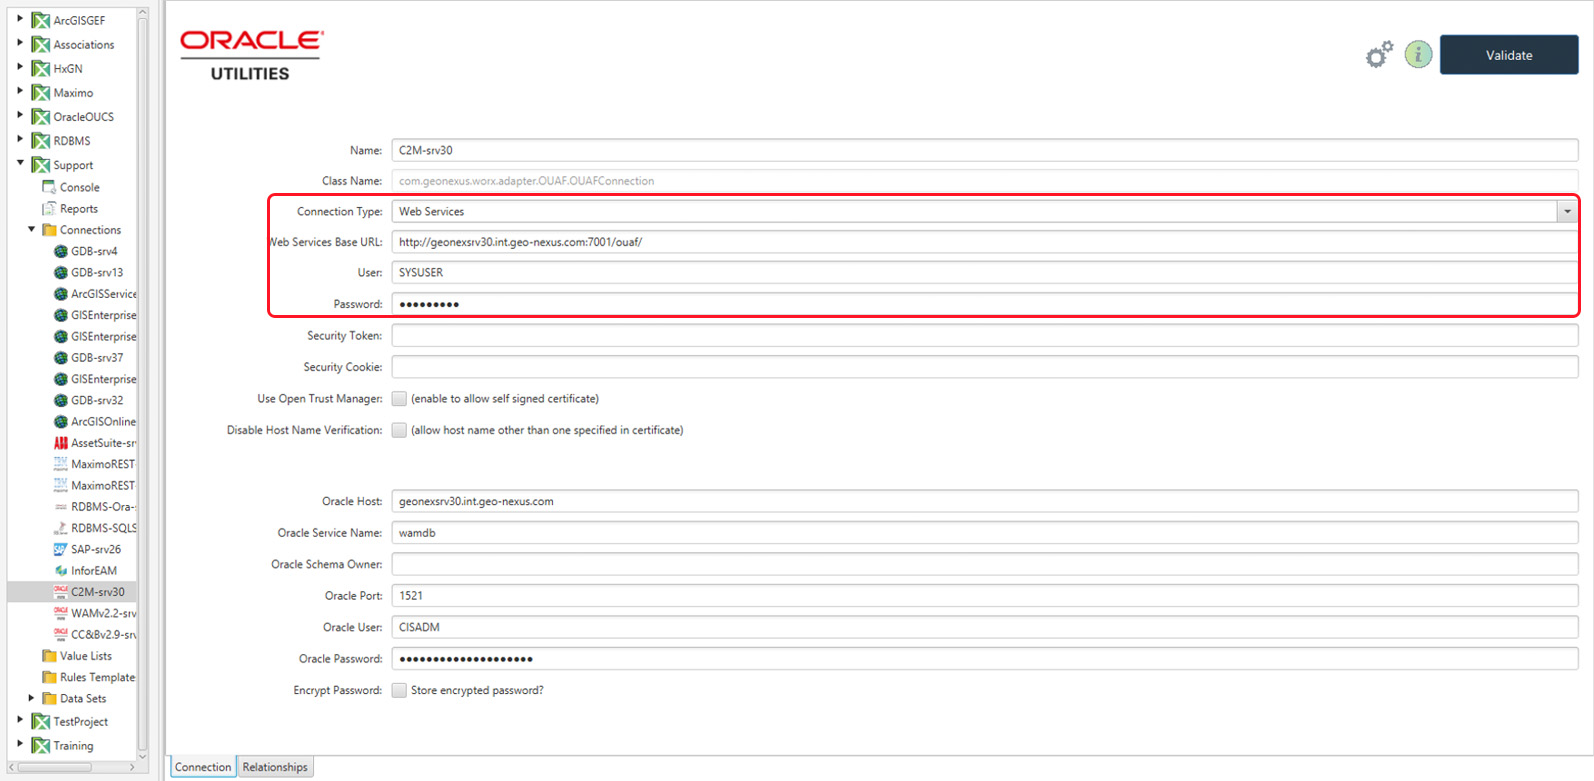Check the Store encrypted password box

pyautogui.click(x=399, y=690)
